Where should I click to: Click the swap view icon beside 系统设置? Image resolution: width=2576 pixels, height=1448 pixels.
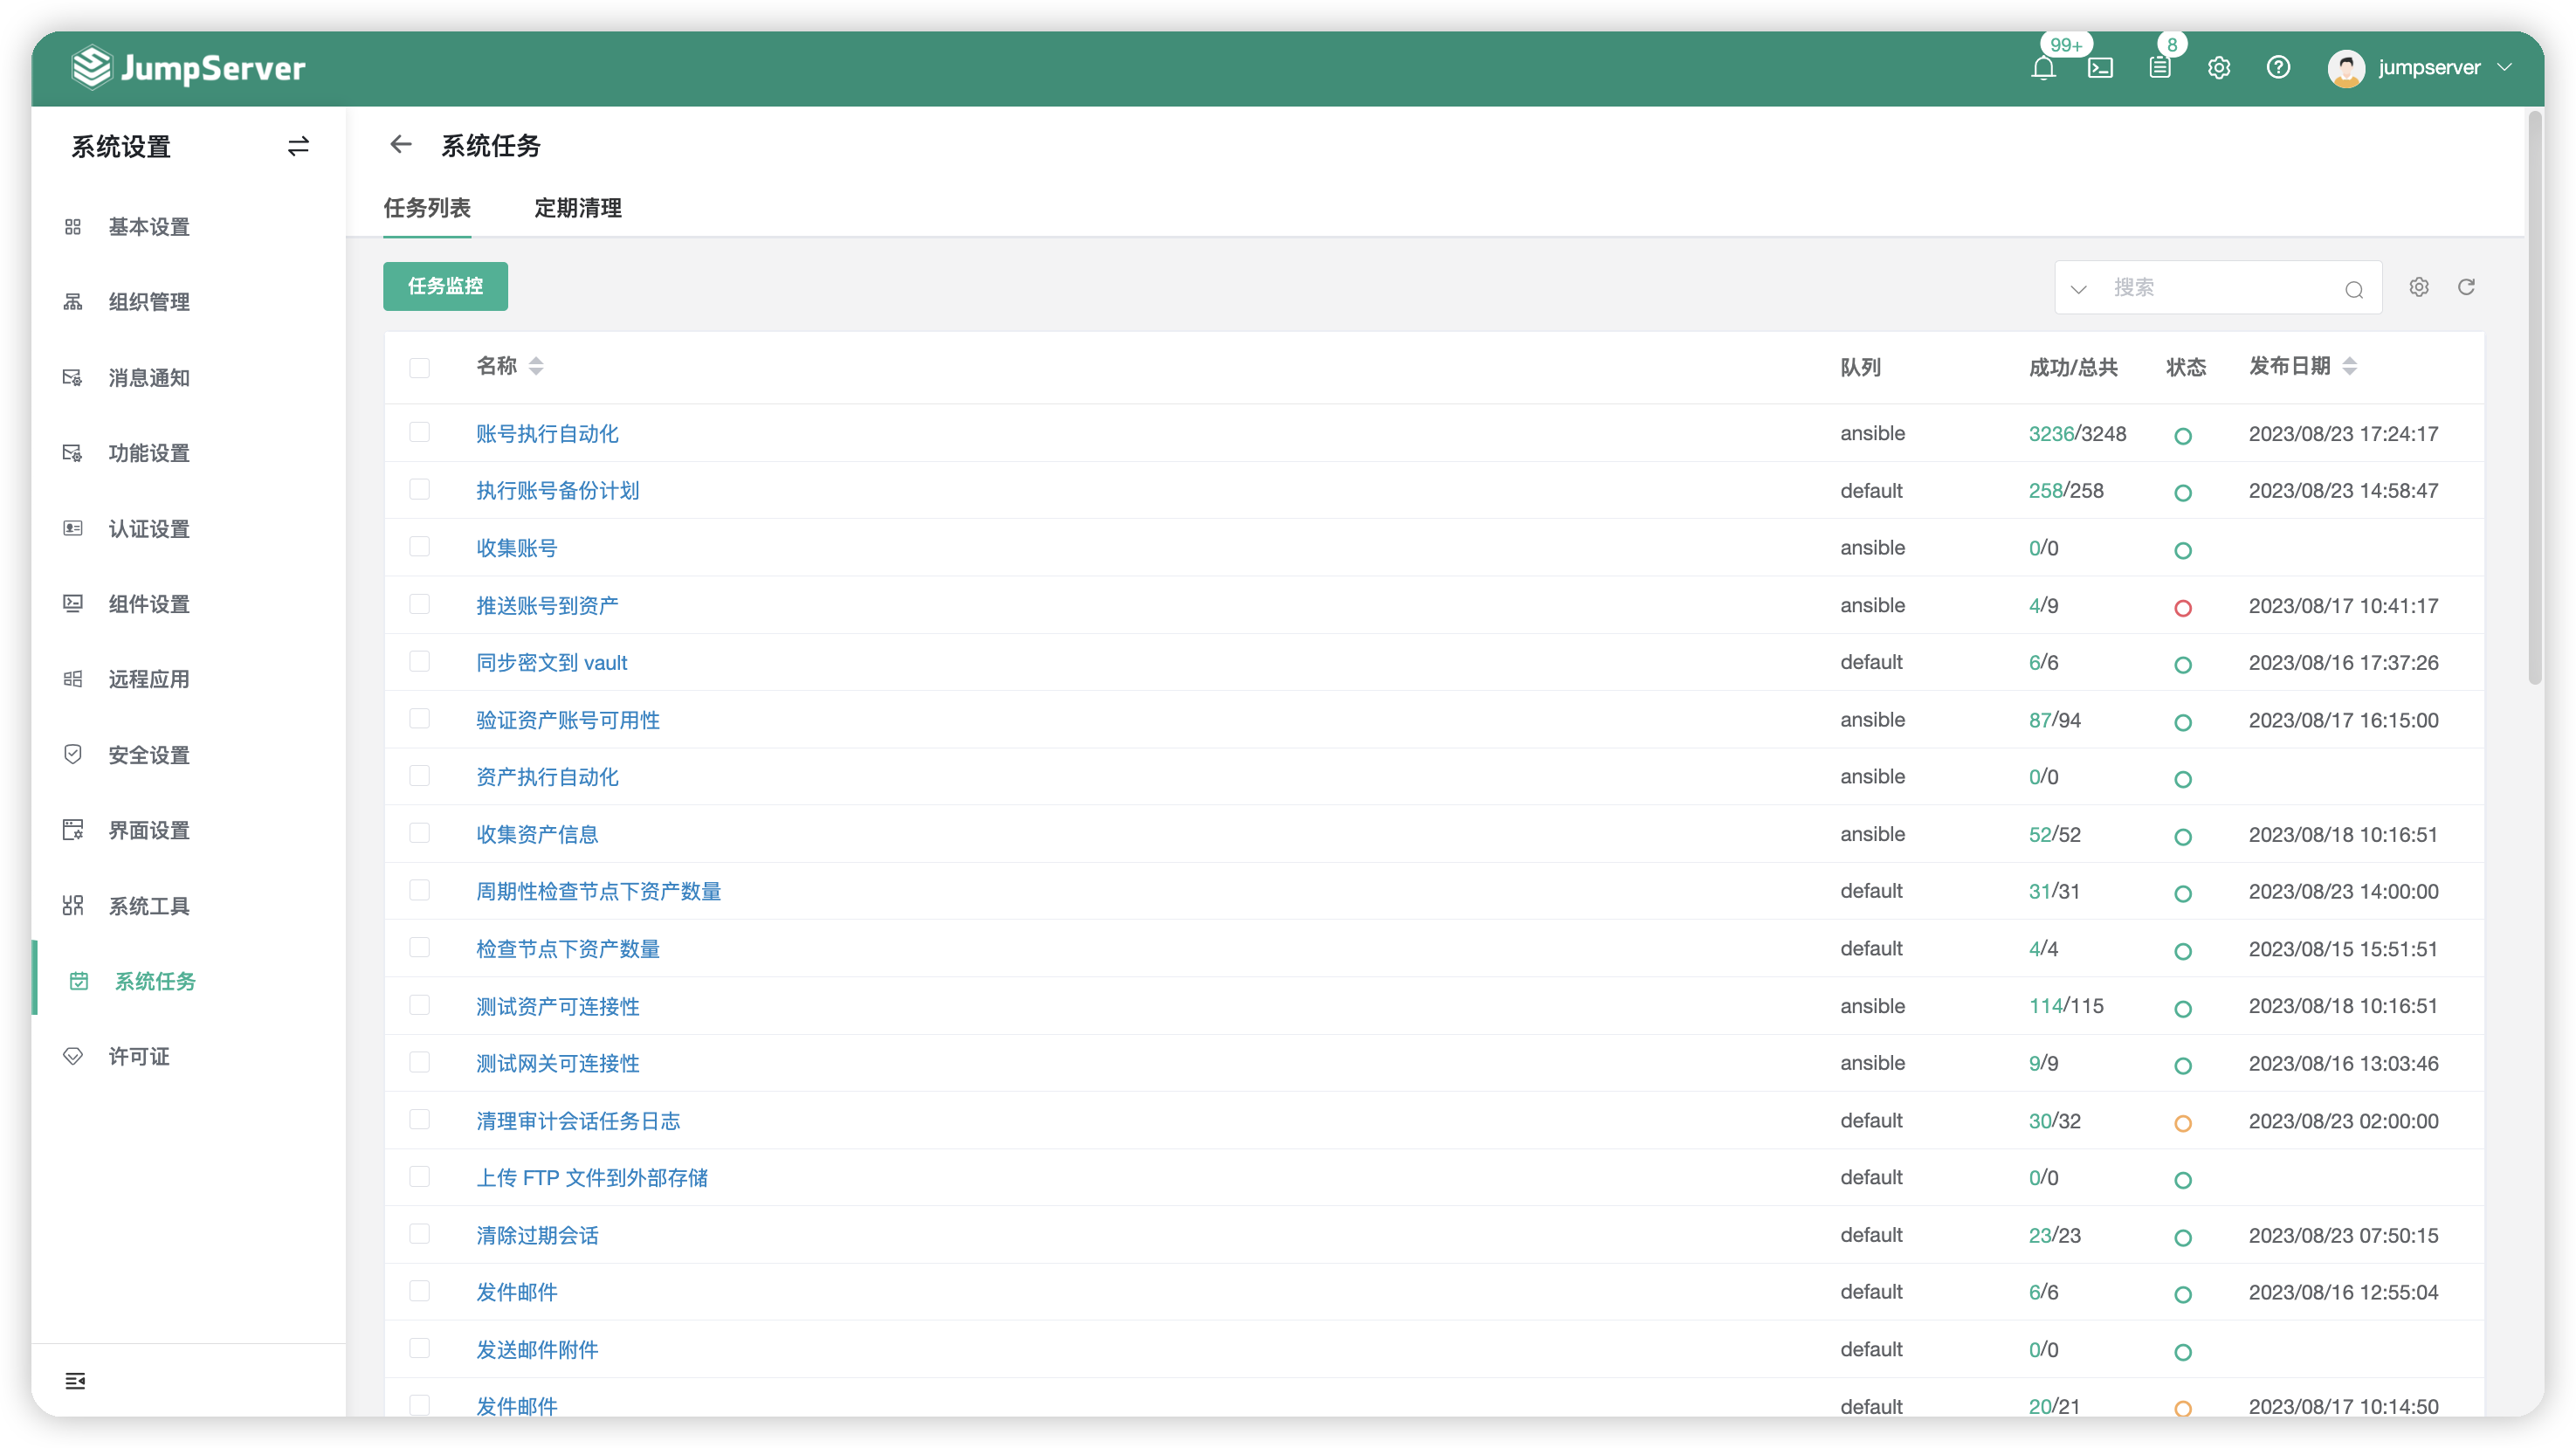[298, 147]
